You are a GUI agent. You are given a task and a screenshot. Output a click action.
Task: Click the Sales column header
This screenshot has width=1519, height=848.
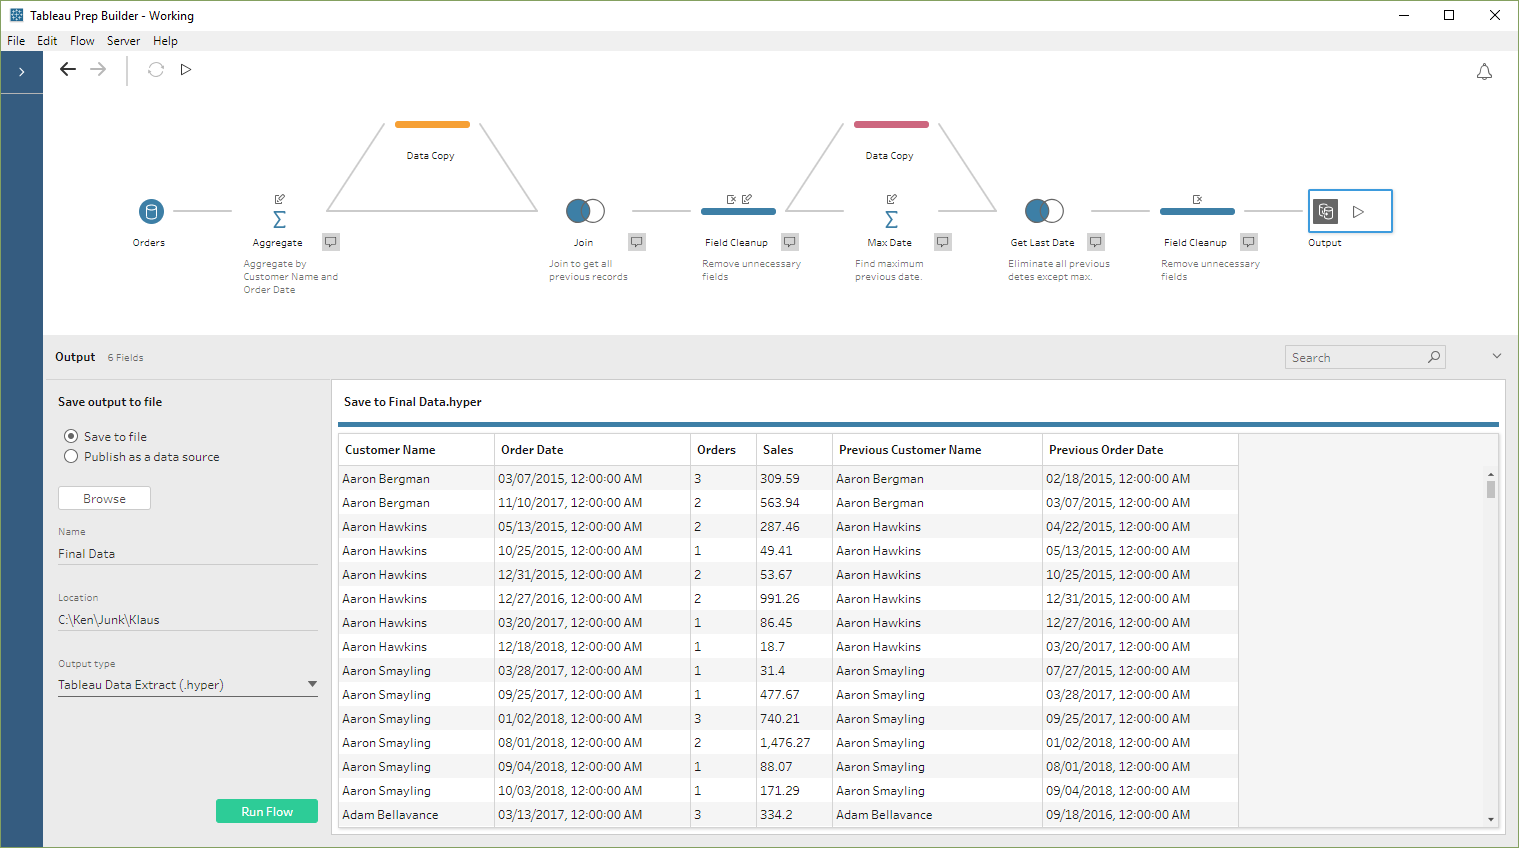793,450
